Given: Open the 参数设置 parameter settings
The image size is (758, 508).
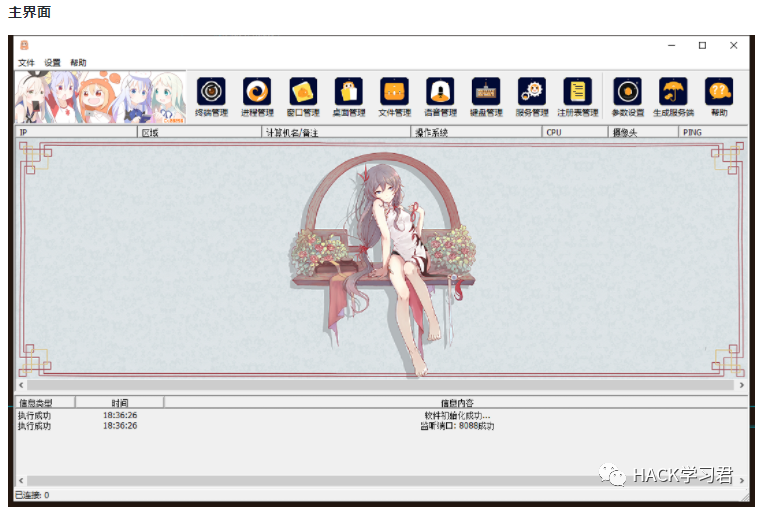Looking at the screenshot, I should pos(627,97).
